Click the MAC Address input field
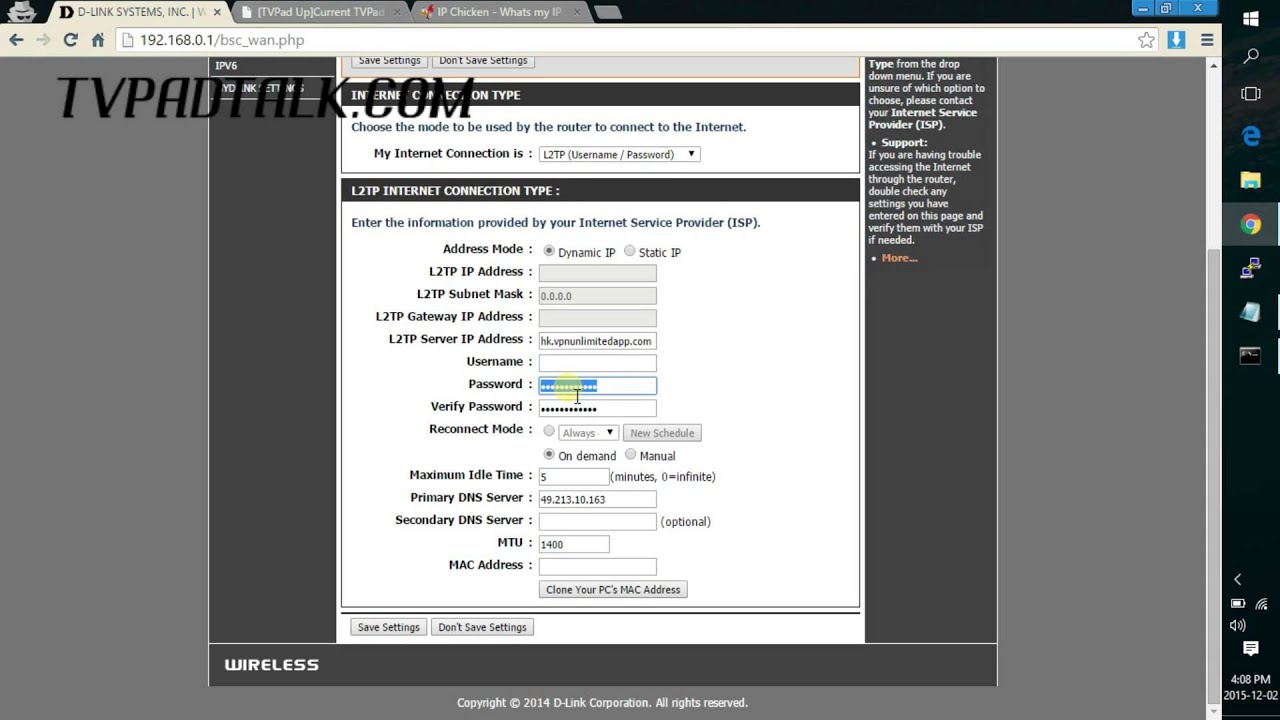1280x720 pixels. (x=597, y=567)
